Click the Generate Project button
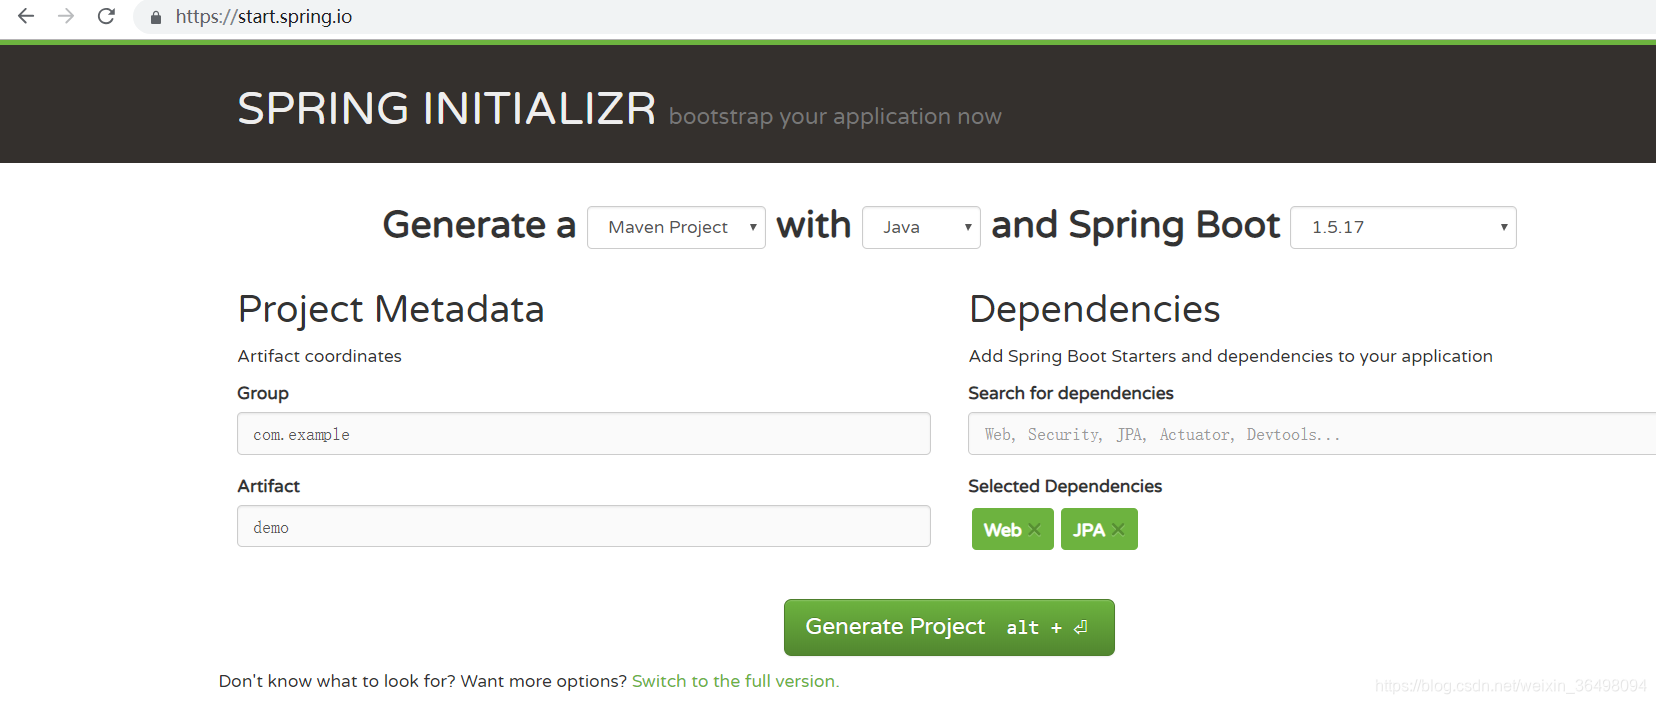The height and width of the screenshot is (704, 1656). point(949,627)
